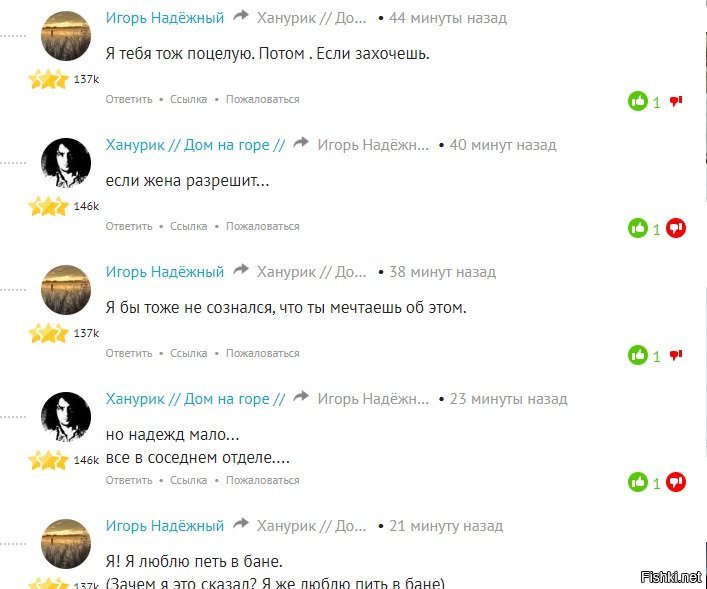This screenshot has height=589, width=707.
Task: Thumbs up "Я бы тоже не сознался" comment
Action: pyautogui.click(x=638, y=355)
